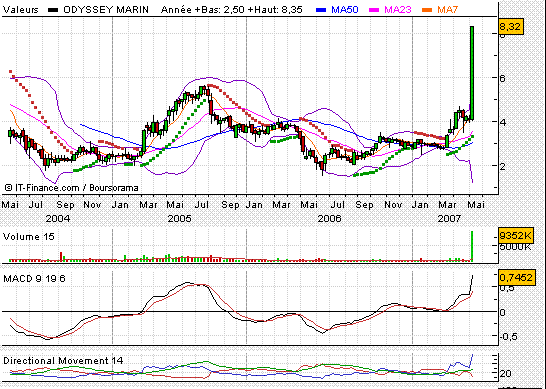
Task: Click the tall green volume spike bar
Action: tap(472, 246)
